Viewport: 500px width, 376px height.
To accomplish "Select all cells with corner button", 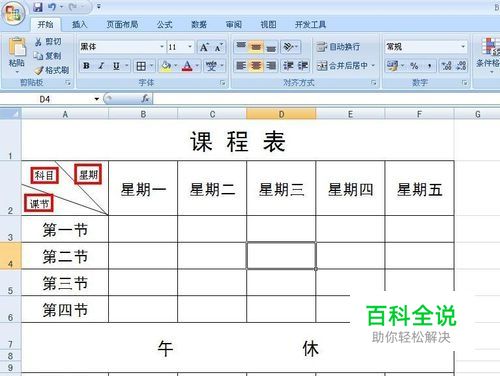I will tap(11, 114).
